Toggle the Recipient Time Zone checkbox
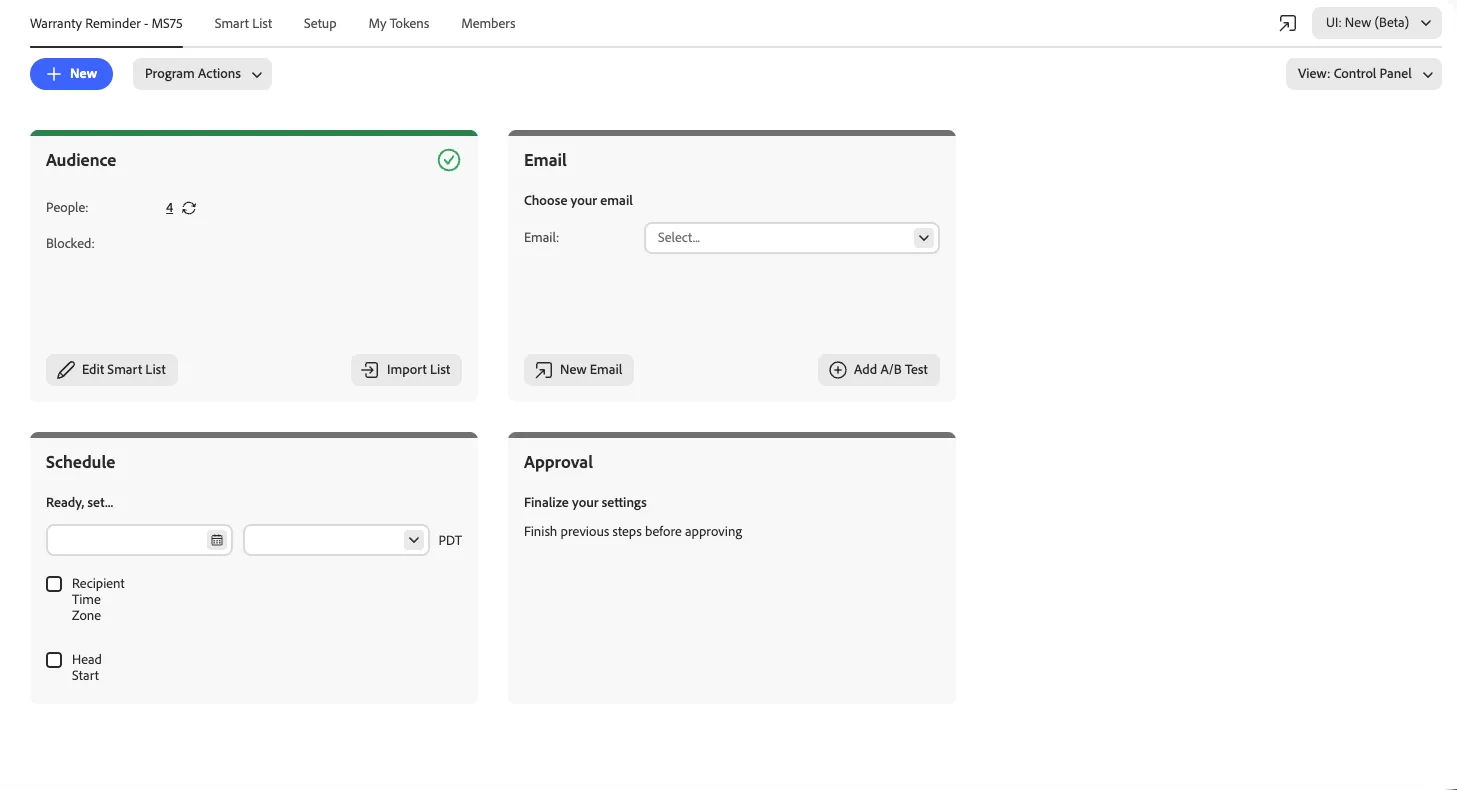This screenshot has width=1457, height=790. click(54, 584)
